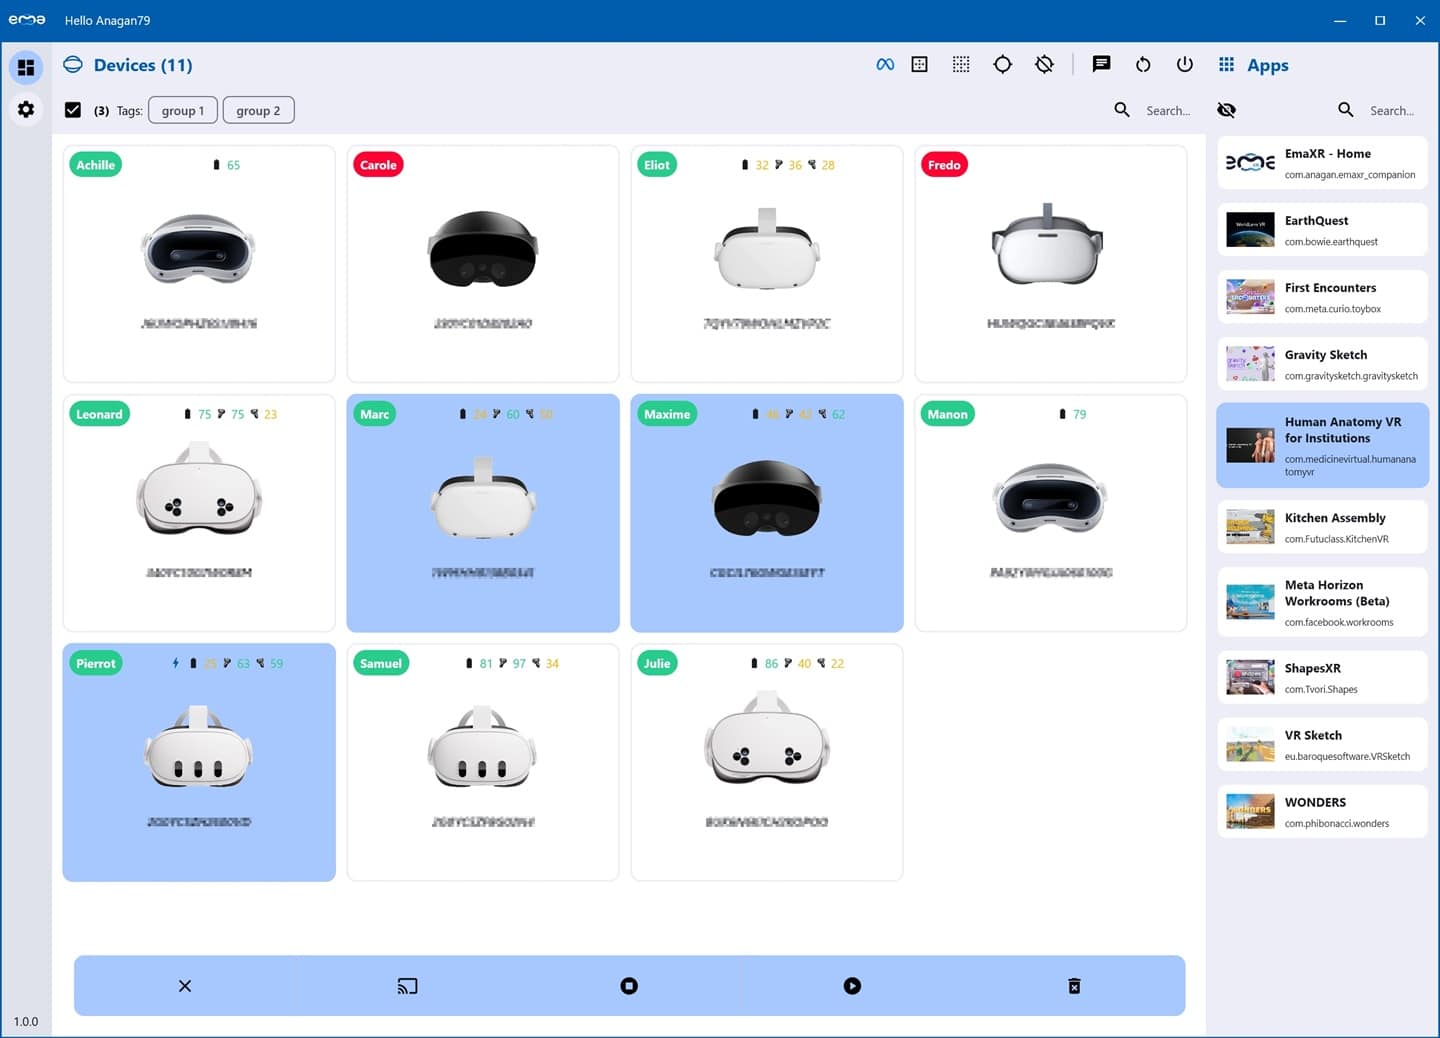Uncheck the select-all devices checkbox

[x=73, y=110]
